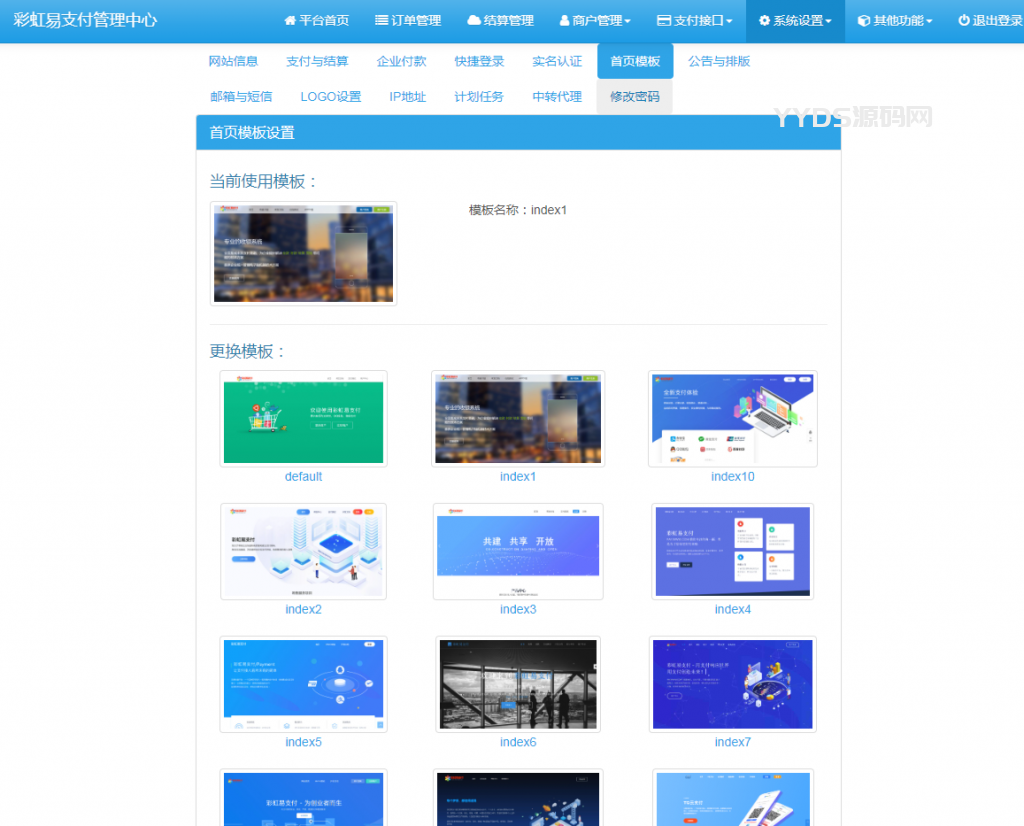Expand the 其他功能 dropdown caret

pyautogui.click(x=930, y=22)
